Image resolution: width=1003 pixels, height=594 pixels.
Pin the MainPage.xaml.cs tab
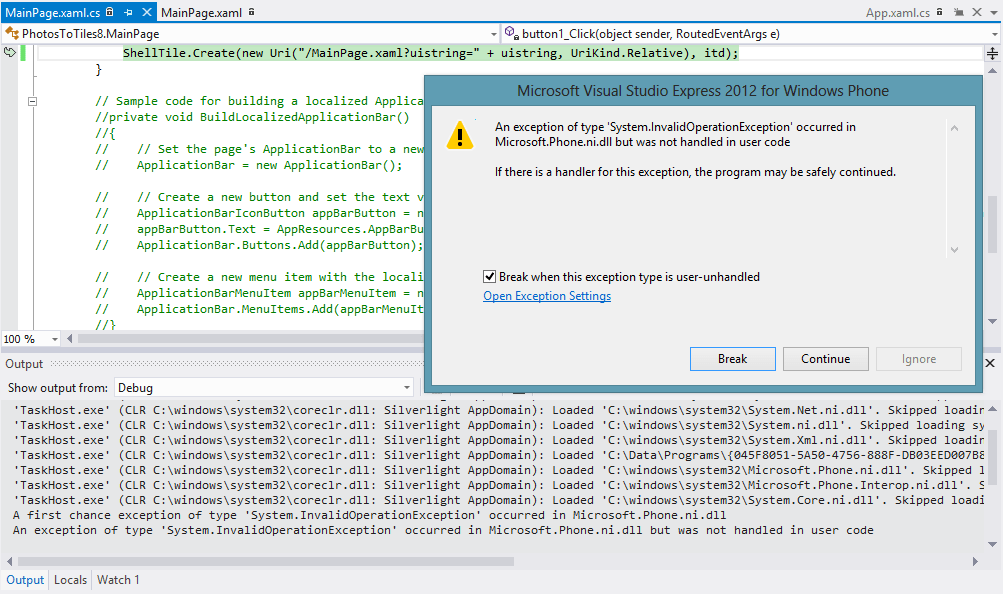pos(129,12)
